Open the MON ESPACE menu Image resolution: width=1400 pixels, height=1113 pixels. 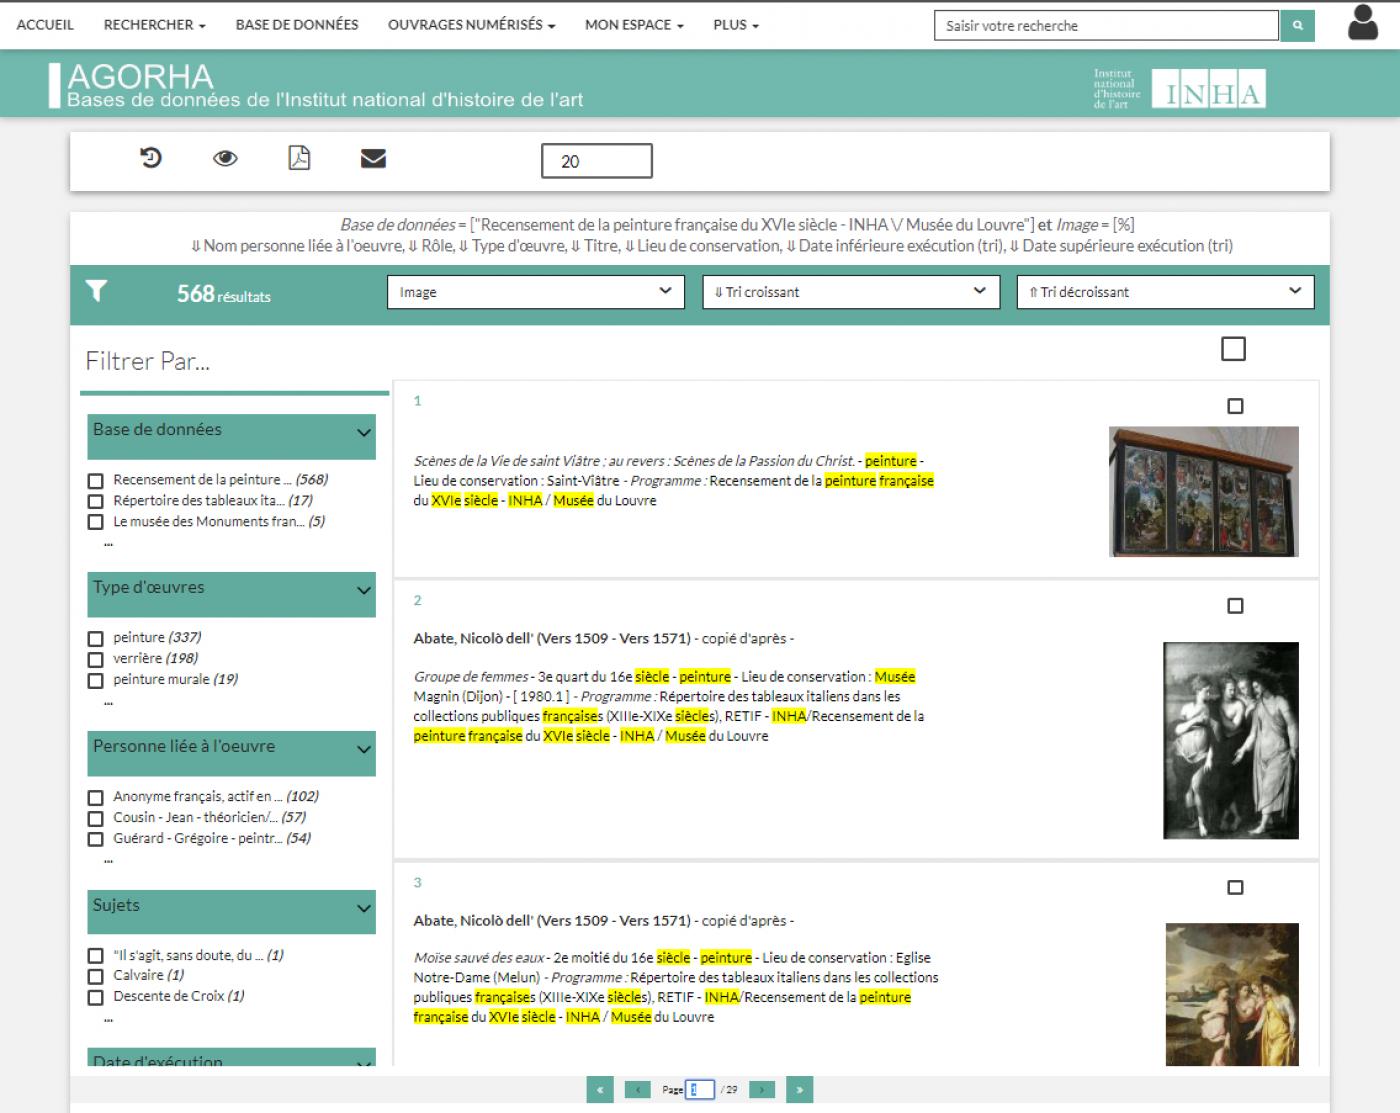pyautogui.click(x=634, y=25)
